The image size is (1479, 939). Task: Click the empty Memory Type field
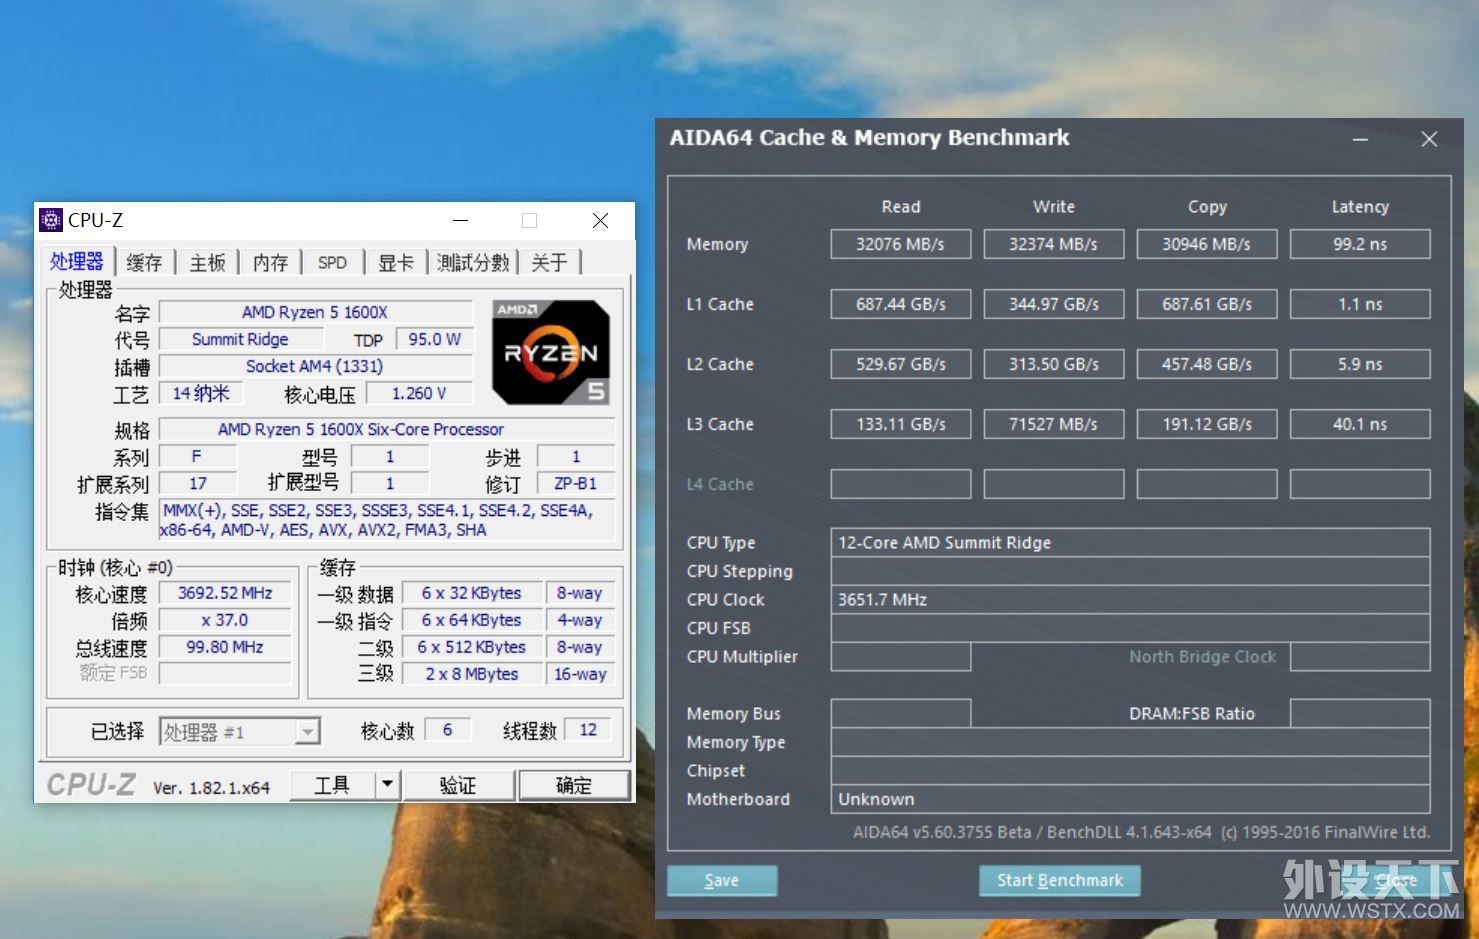coord(1130,742)
